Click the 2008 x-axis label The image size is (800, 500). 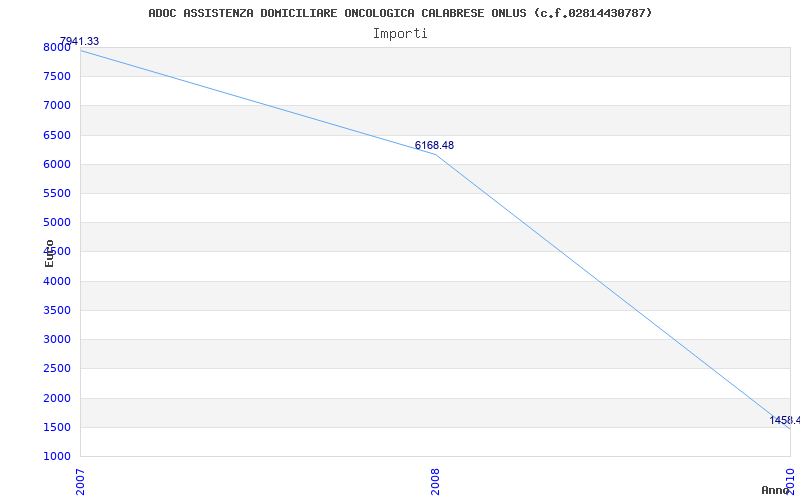[x=435, y=482]
